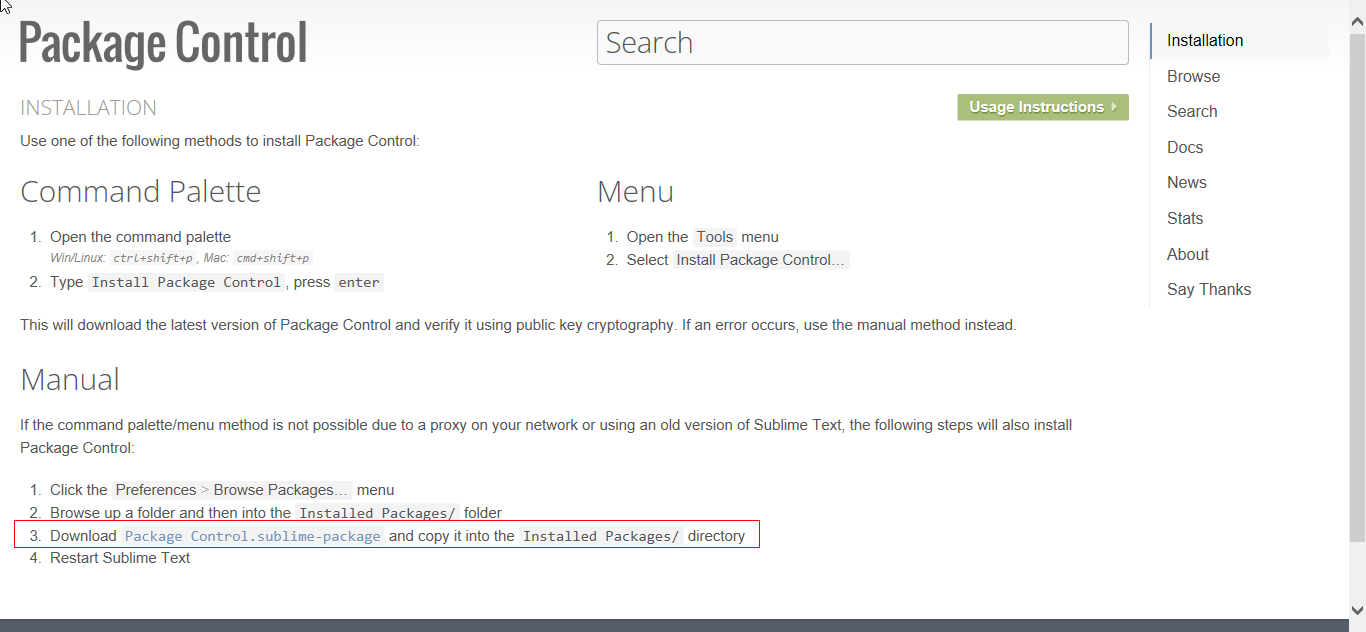Screen dimensions: 1366x632
Task: Select the Command Palette heading
Action: [x=140, y=191]
